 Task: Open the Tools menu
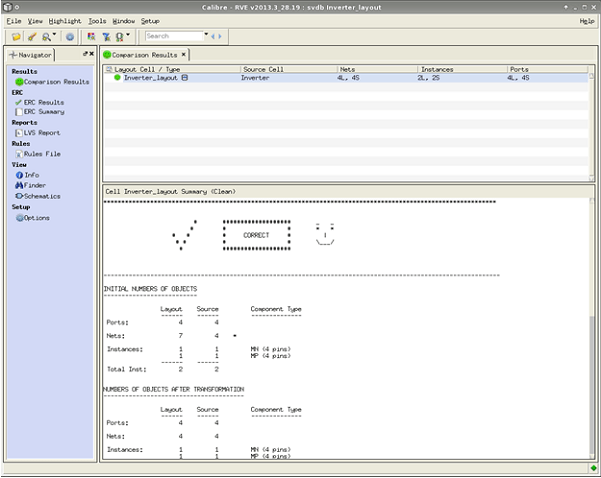(x=97, y=20)
